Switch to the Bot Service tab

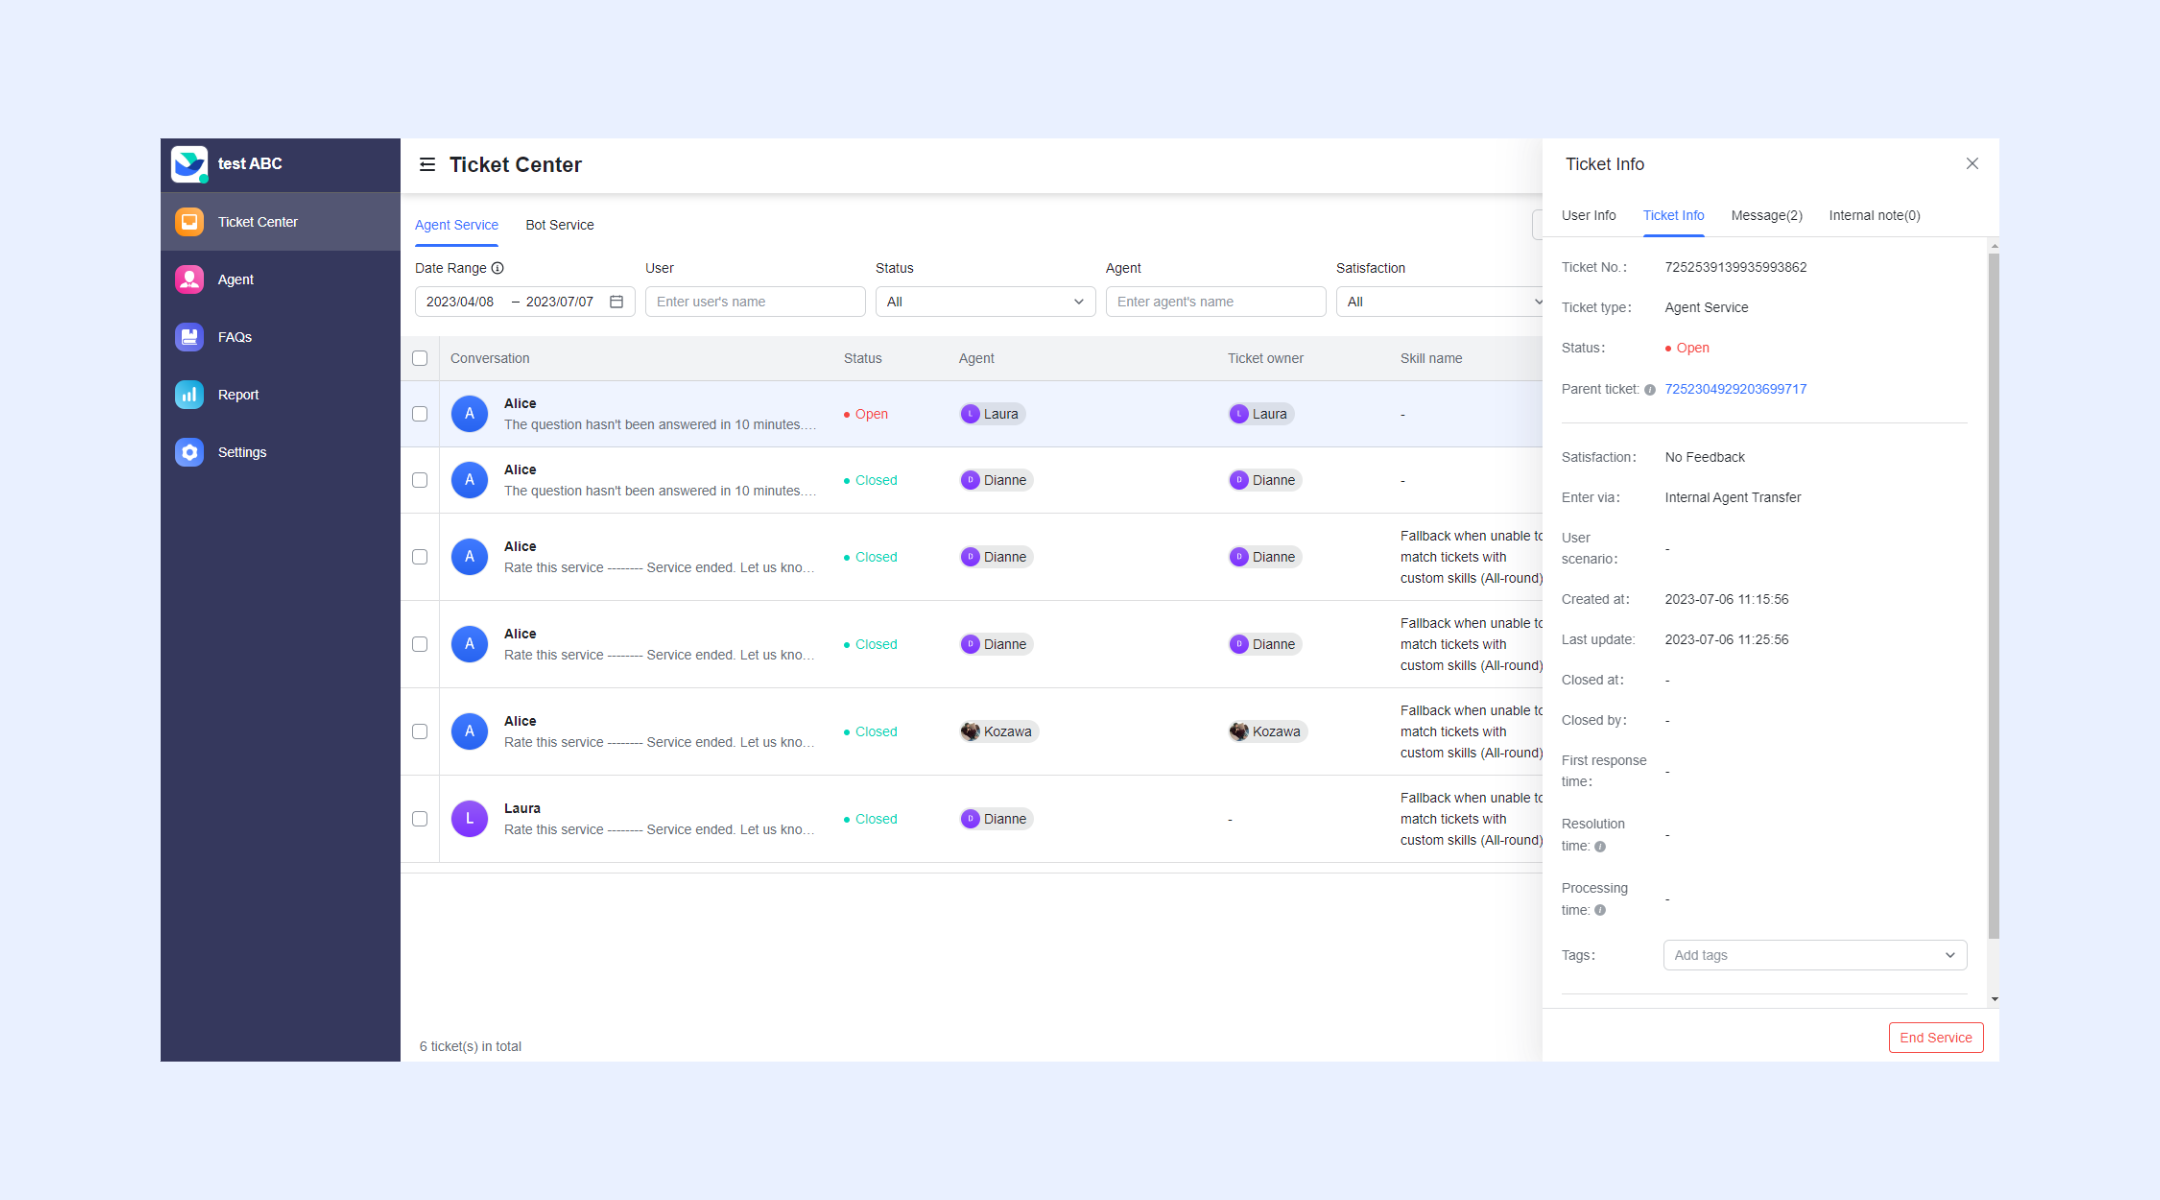(559, 225)
